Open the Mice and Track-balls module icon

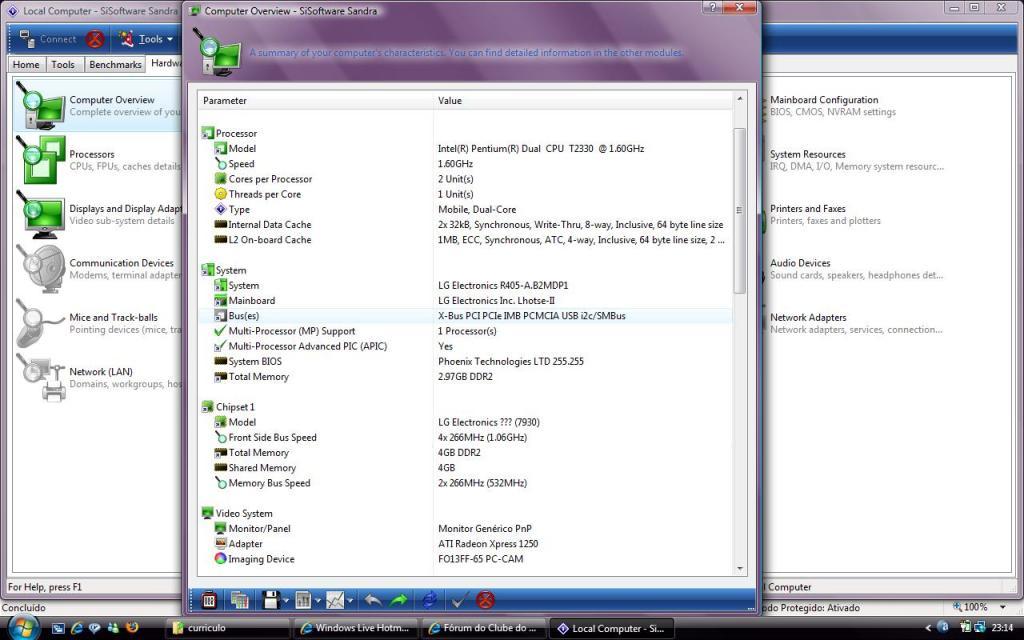pyautogui.click(x=40, y=323)
